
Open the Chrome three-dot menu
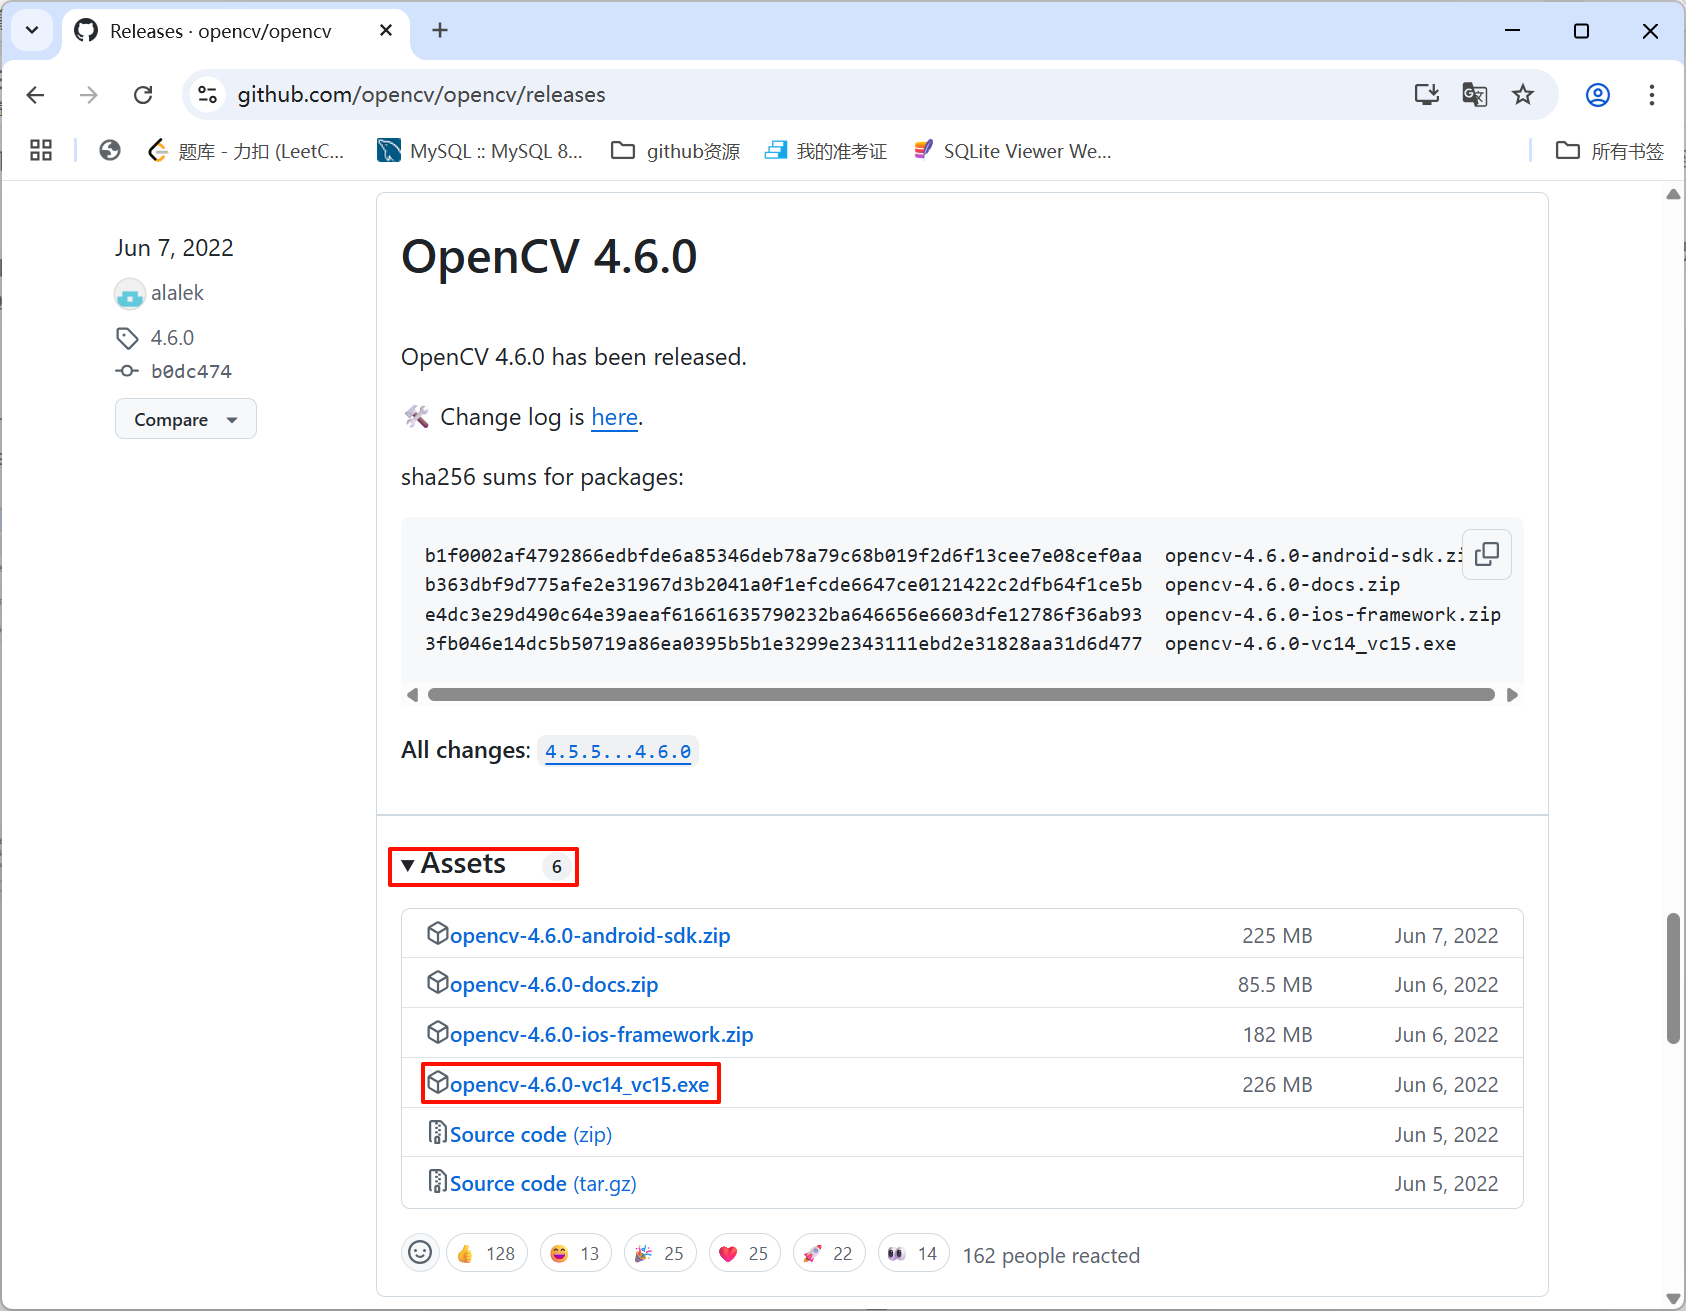coord(1652,95)
